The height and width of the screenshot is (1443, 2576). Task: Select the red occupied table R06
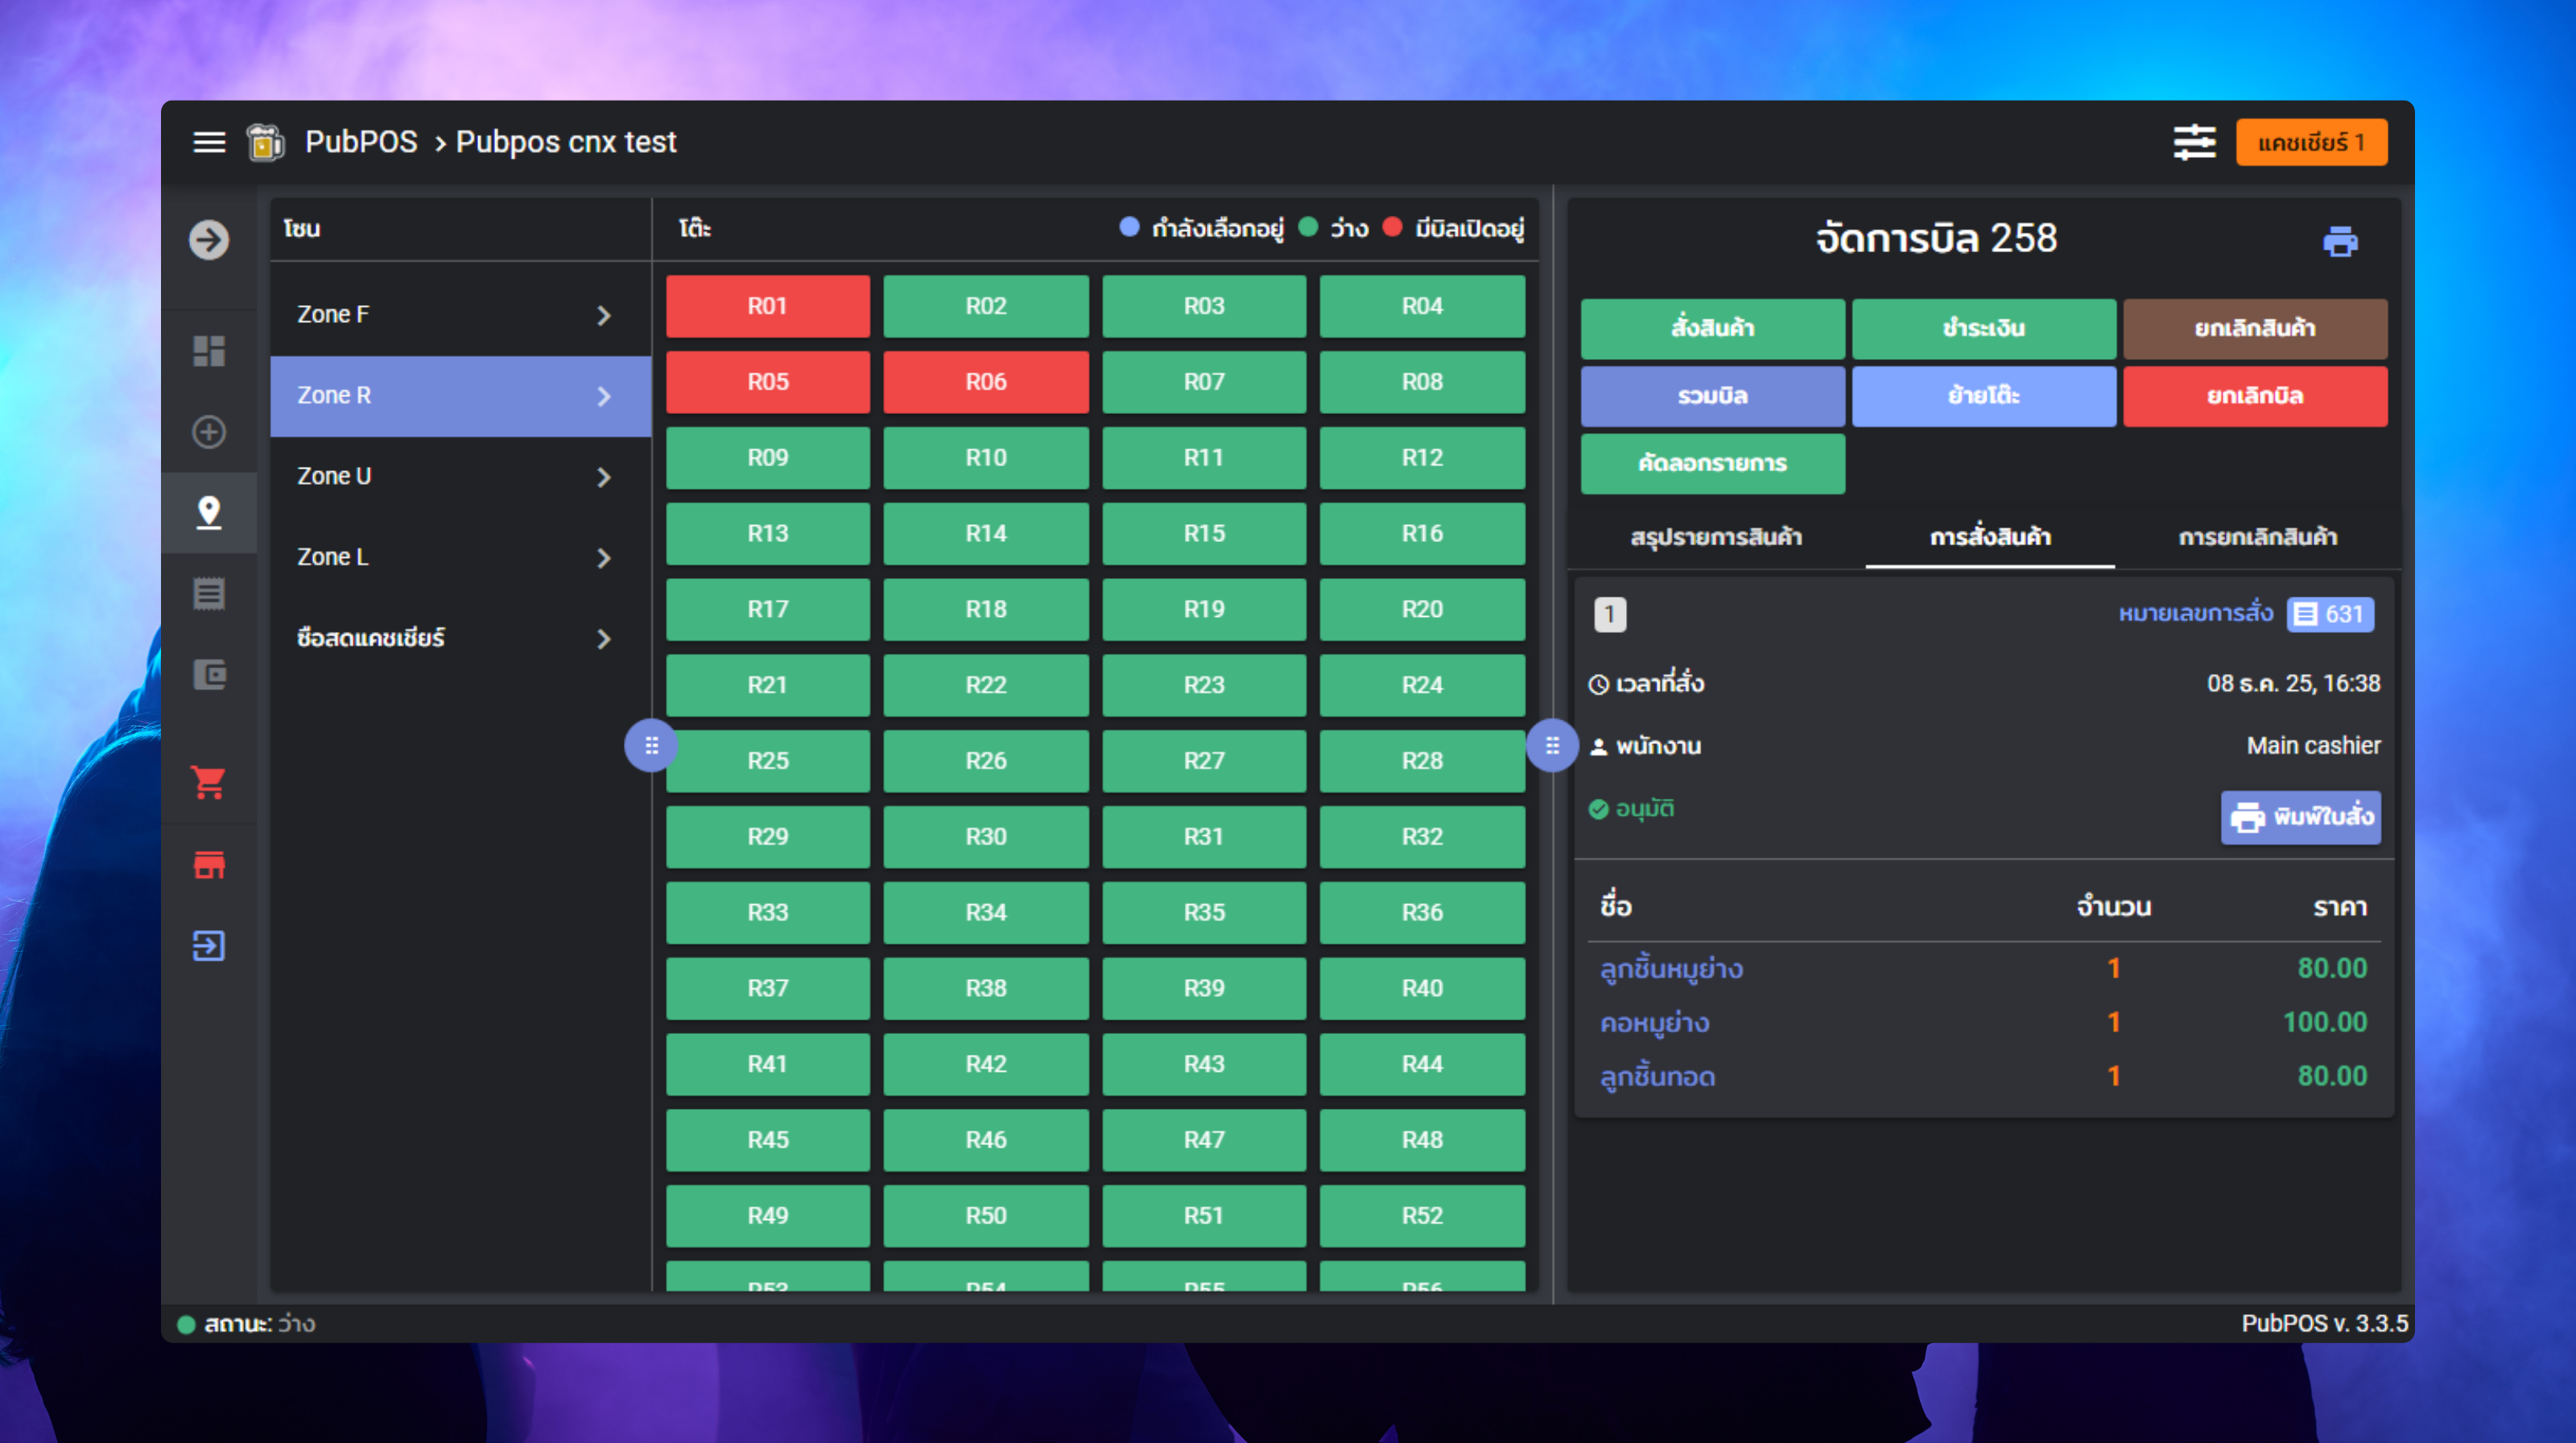pos(985,382)
